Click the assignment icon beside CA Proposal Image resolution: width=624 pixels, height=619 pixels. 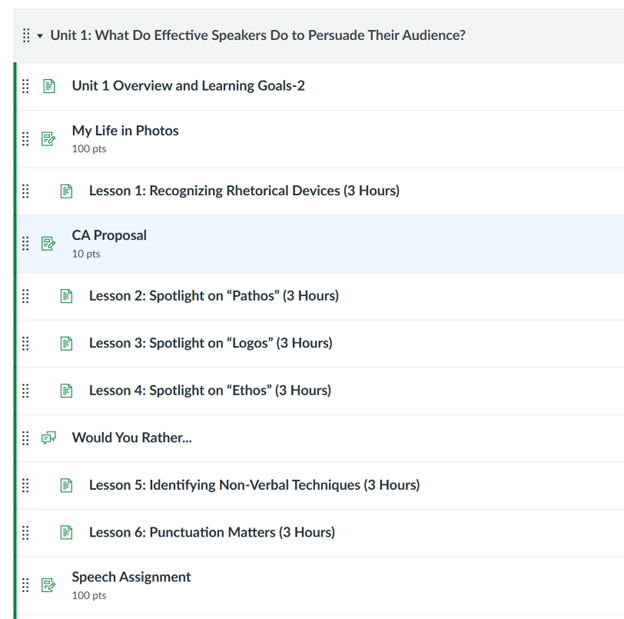pyautogui.click(x=49, y=244)
